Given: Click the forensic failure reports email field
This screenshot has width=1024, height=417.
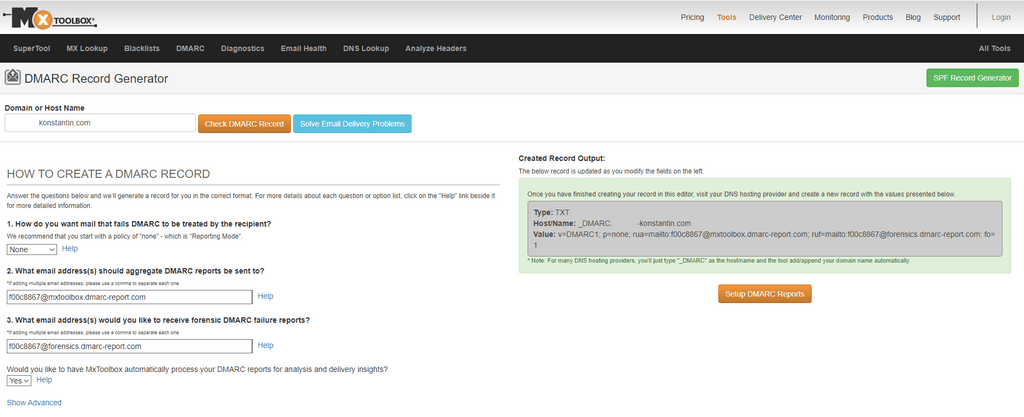Looking at the screenshot, I should 128,346.
